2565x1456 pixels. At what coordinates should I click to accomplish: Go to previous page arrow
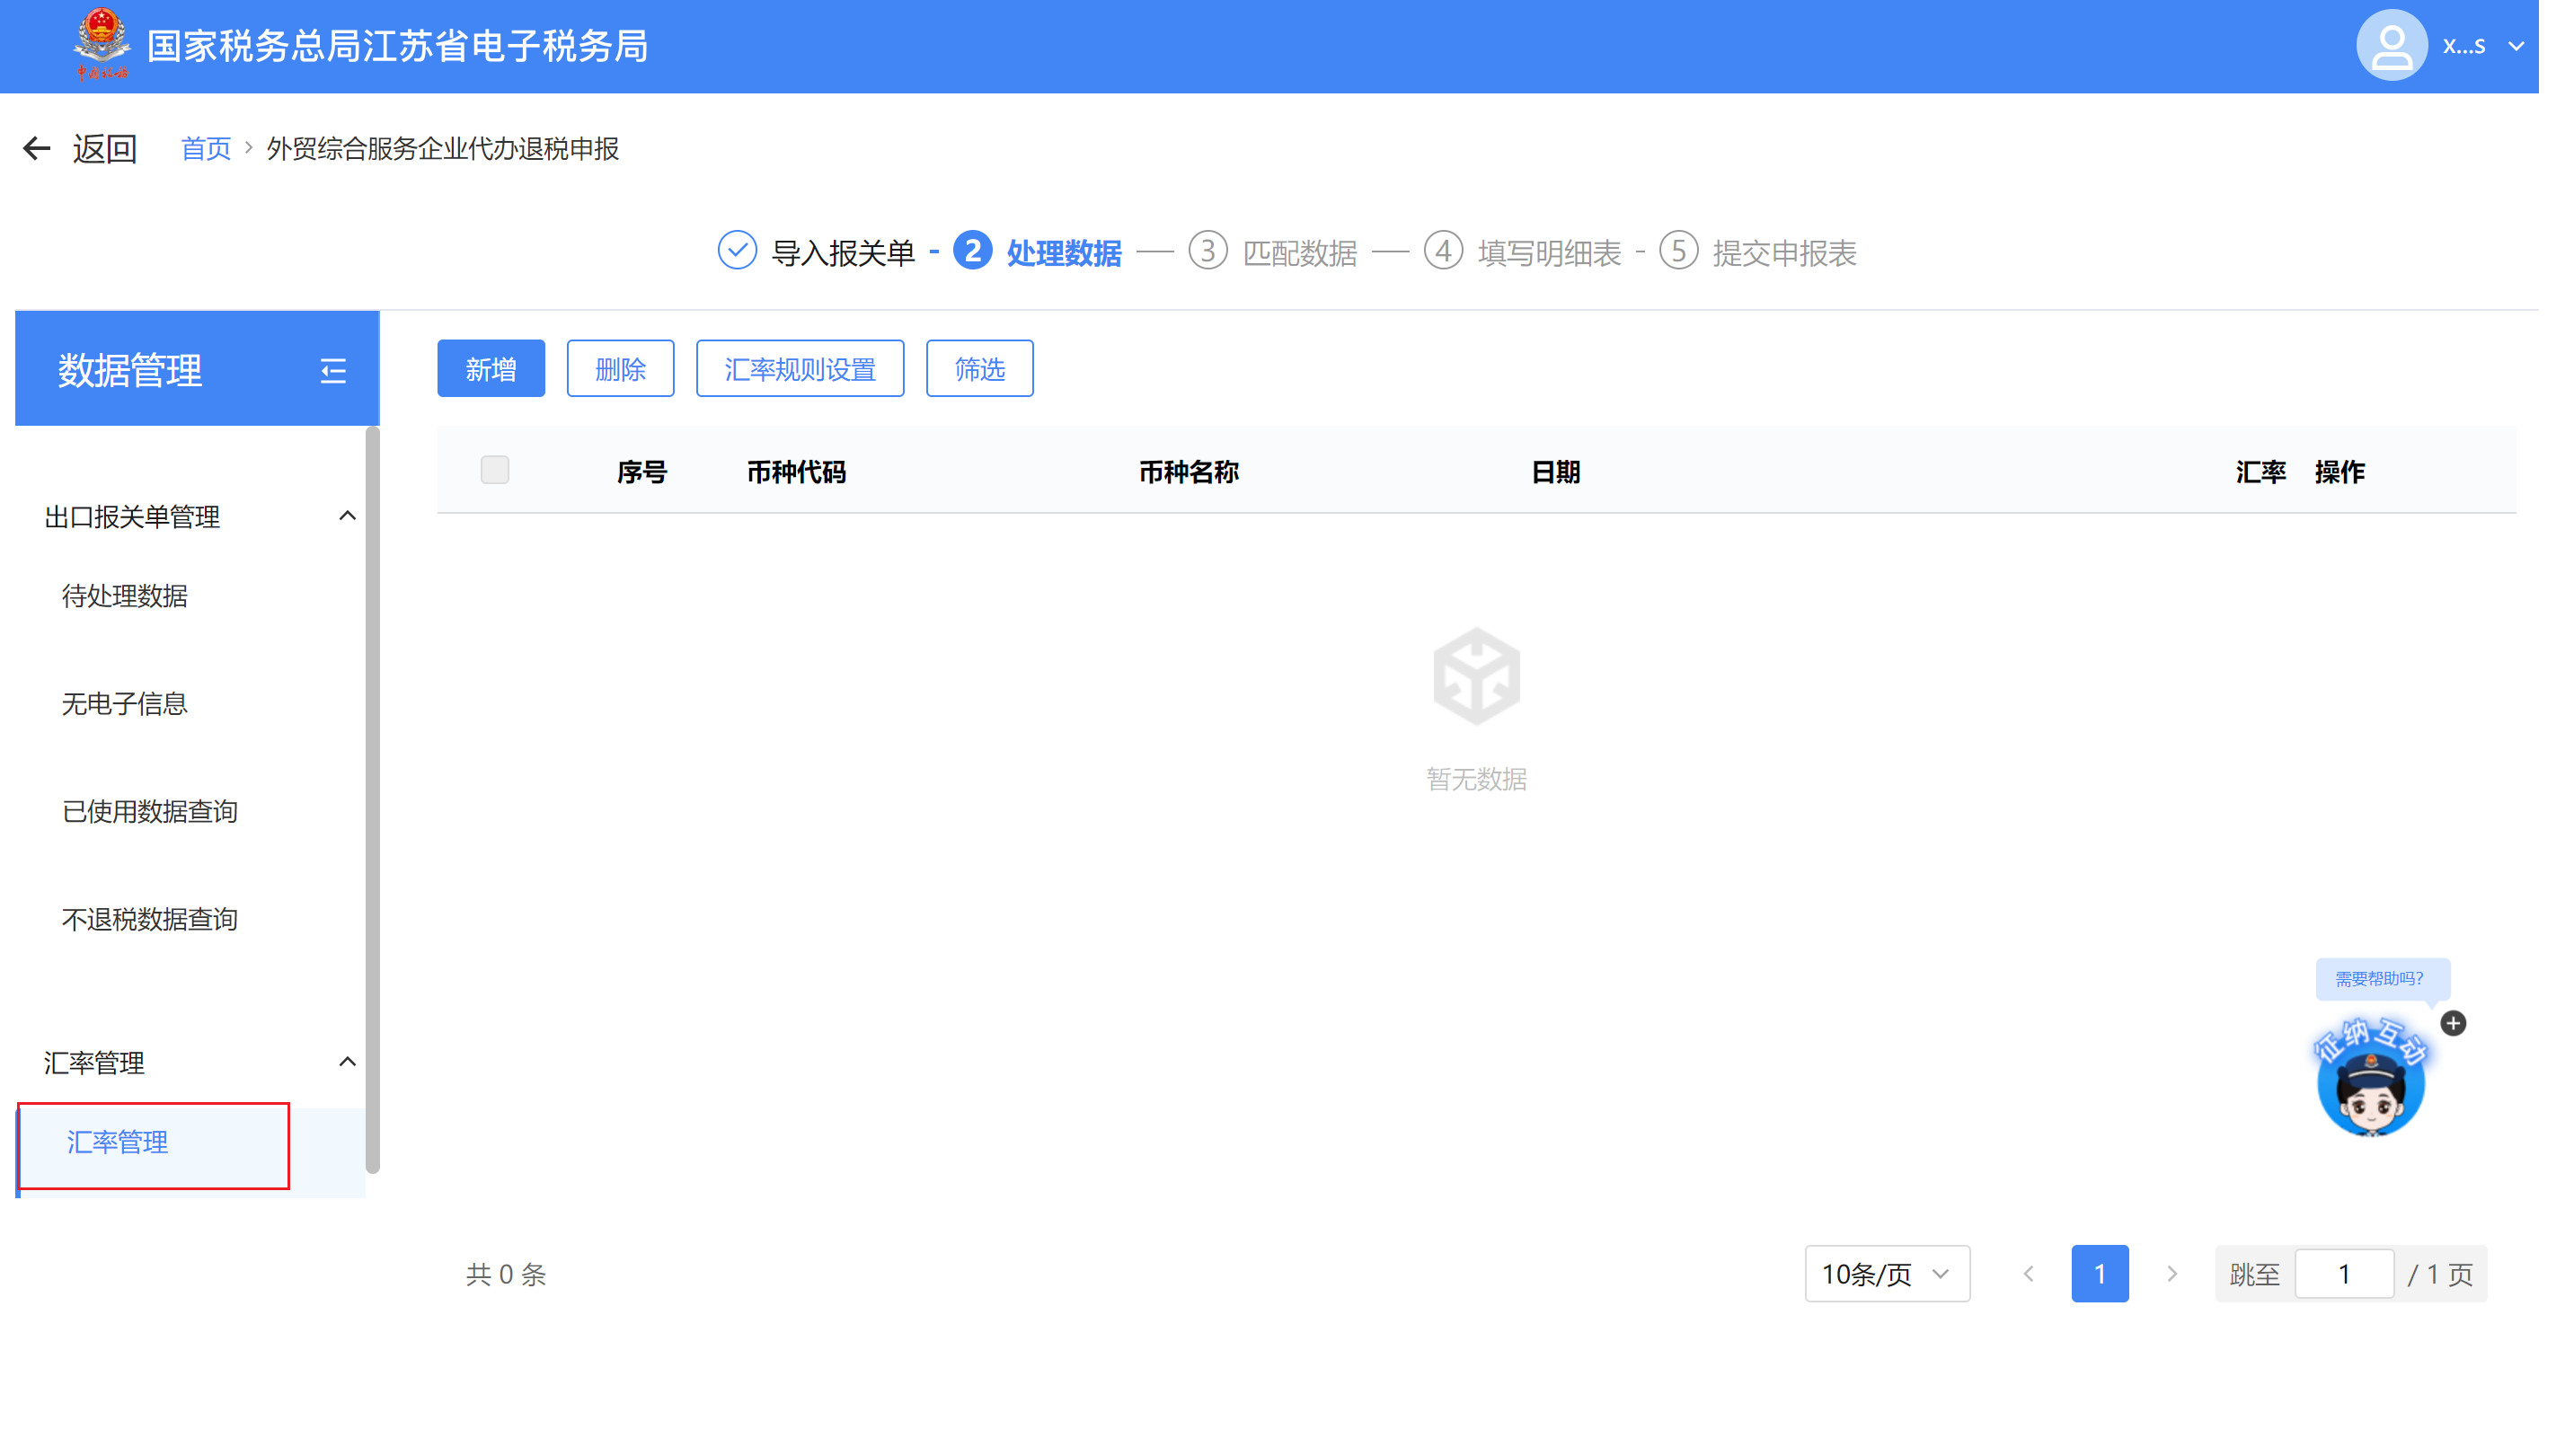tap(2028, 1274)
